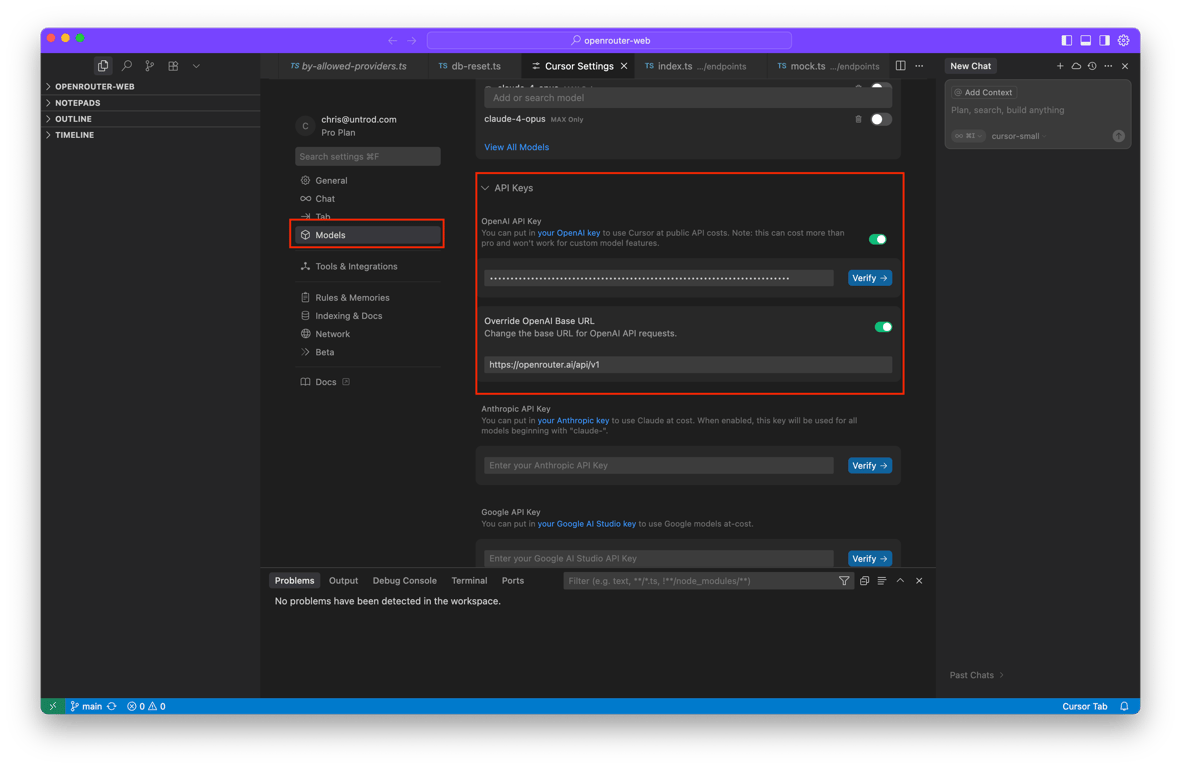Click the Anthropic API Key input field
The width and height of the screenshot is (1181, 768).
[x=658, y=465]
